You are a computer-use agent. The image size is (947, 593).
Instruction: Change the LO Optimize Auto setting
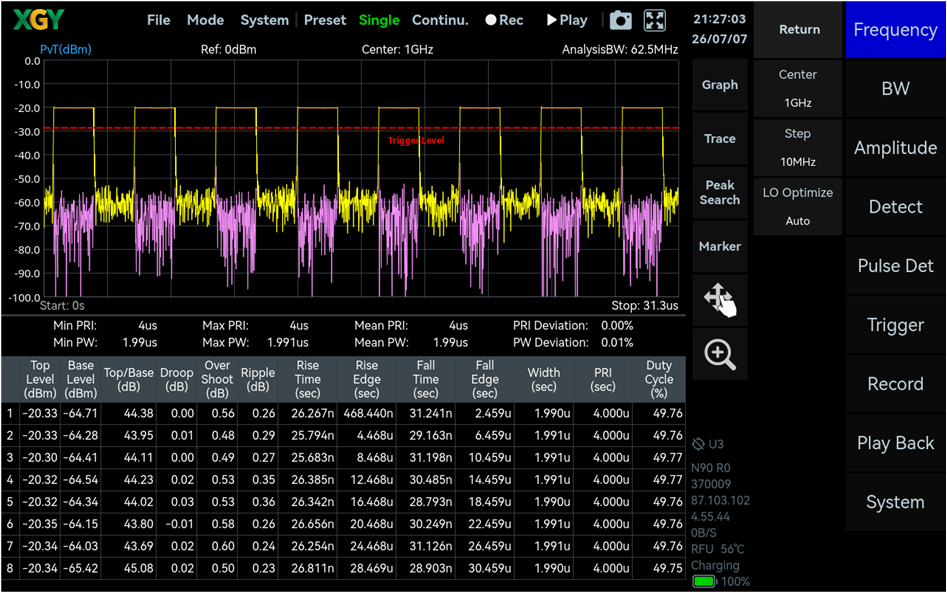coord(798,207)
